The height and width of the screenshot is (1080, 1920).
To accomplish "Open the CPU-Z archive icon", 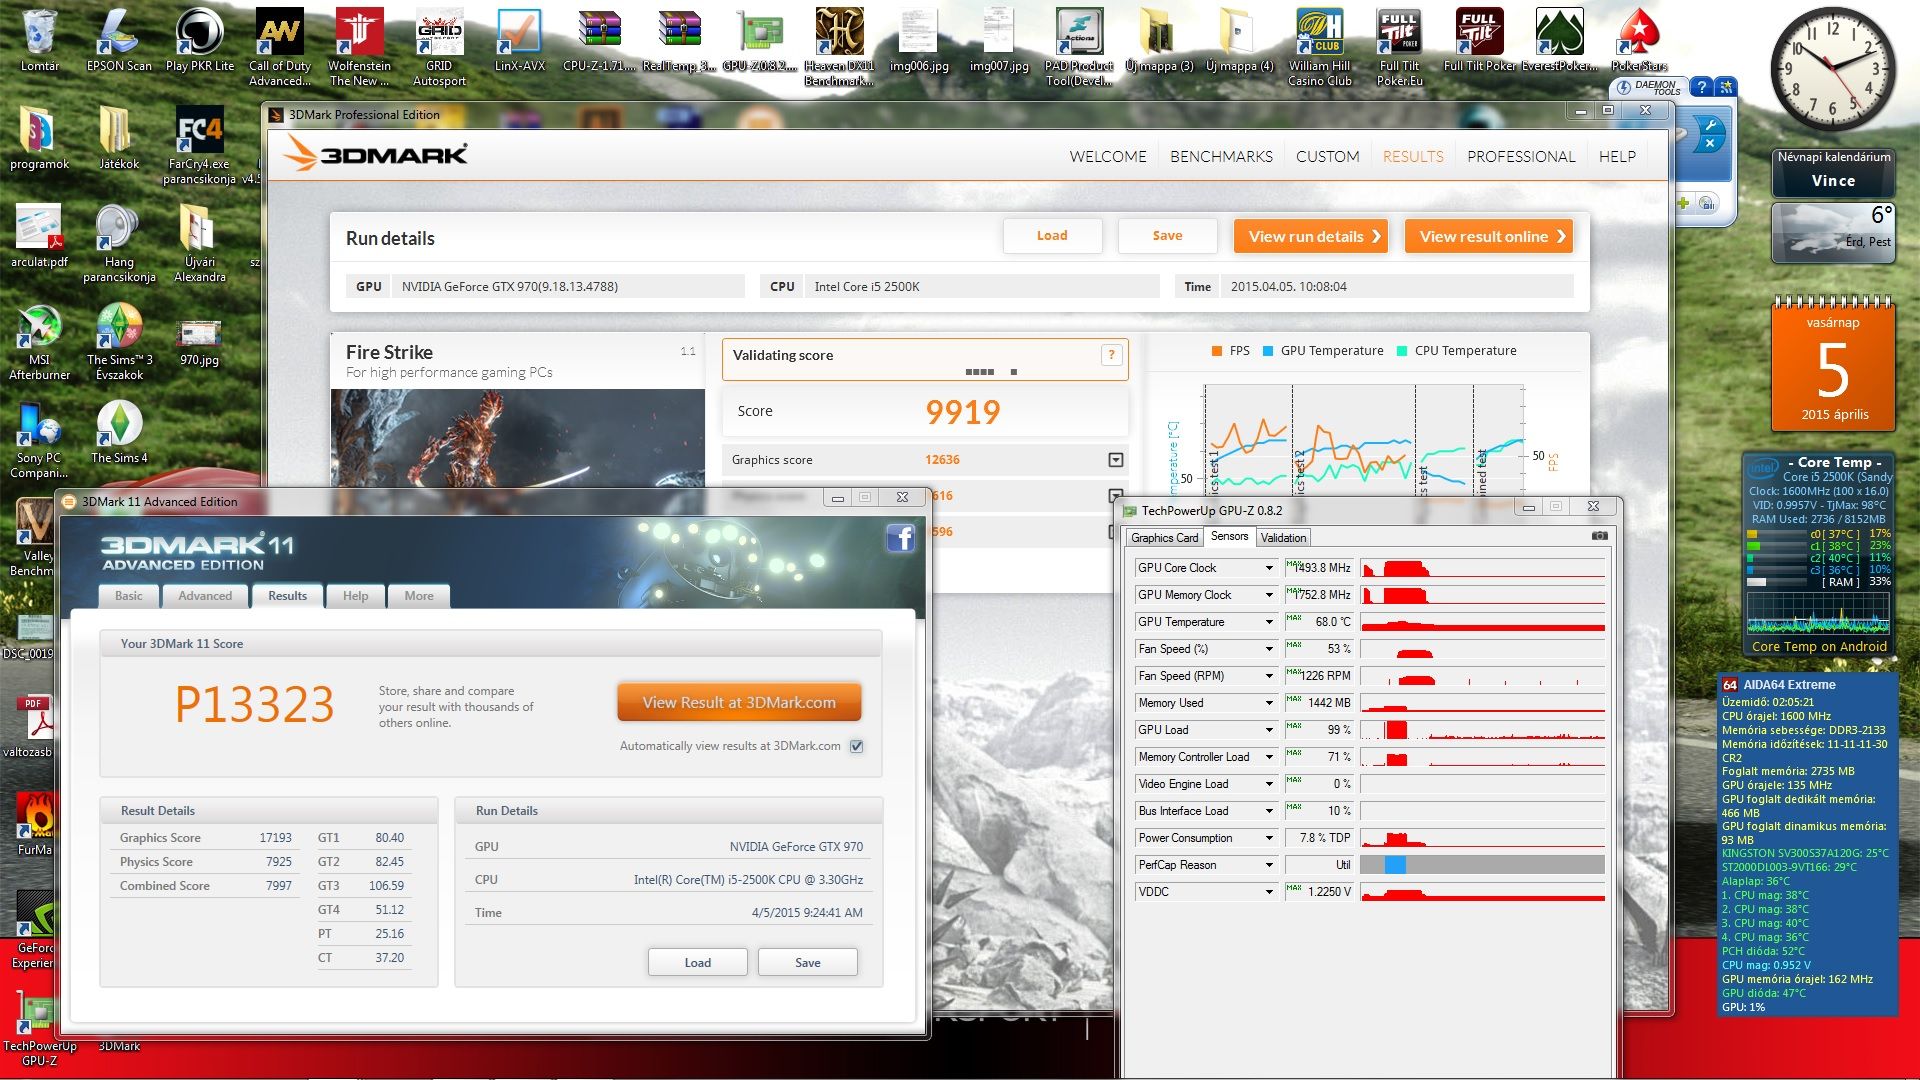I will [x=599, y=40].
